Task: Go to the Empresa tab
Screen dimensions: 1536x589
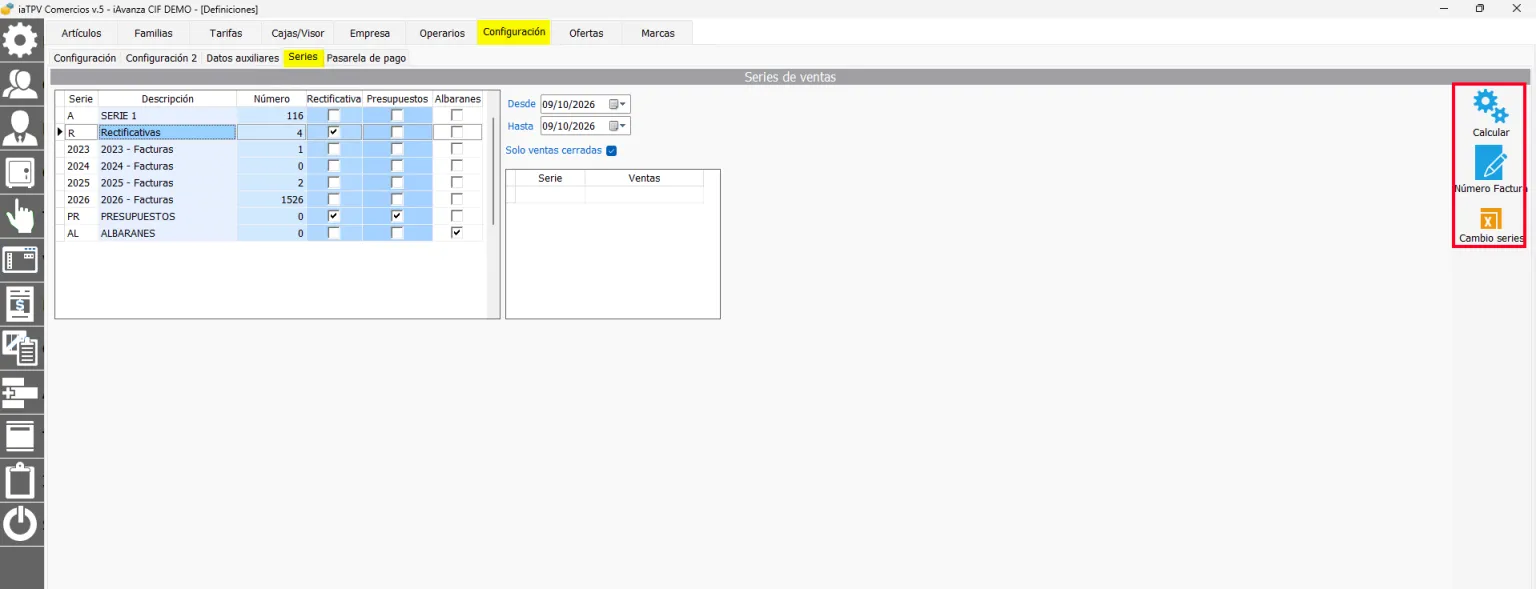Action: tap(370, 33)
